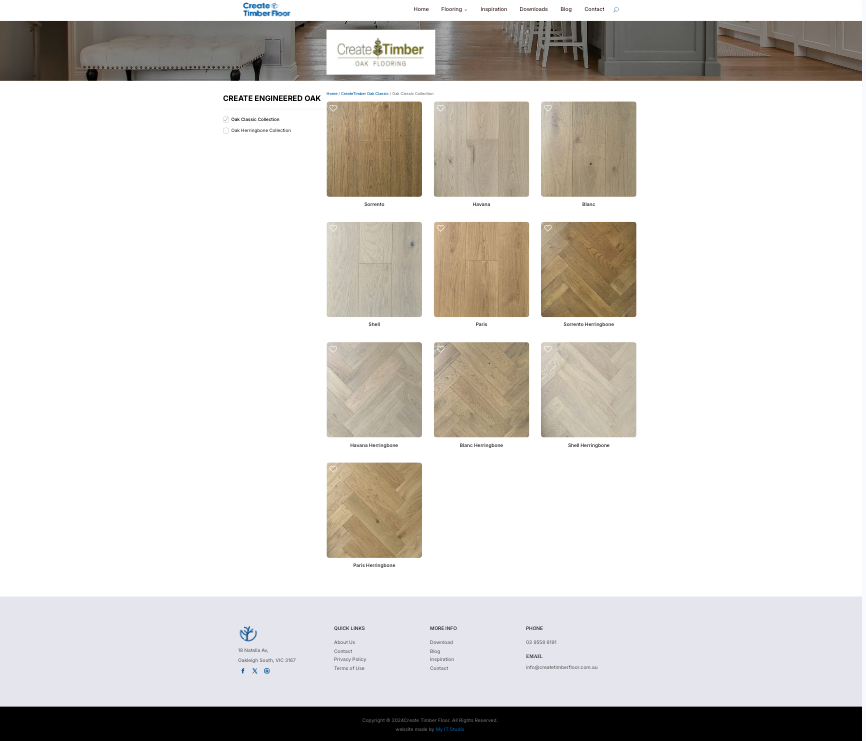This screenshot has height=741, width=866.
Task: Add Shell Herringbone to wishlist heart icon
Action: (548, 349)
